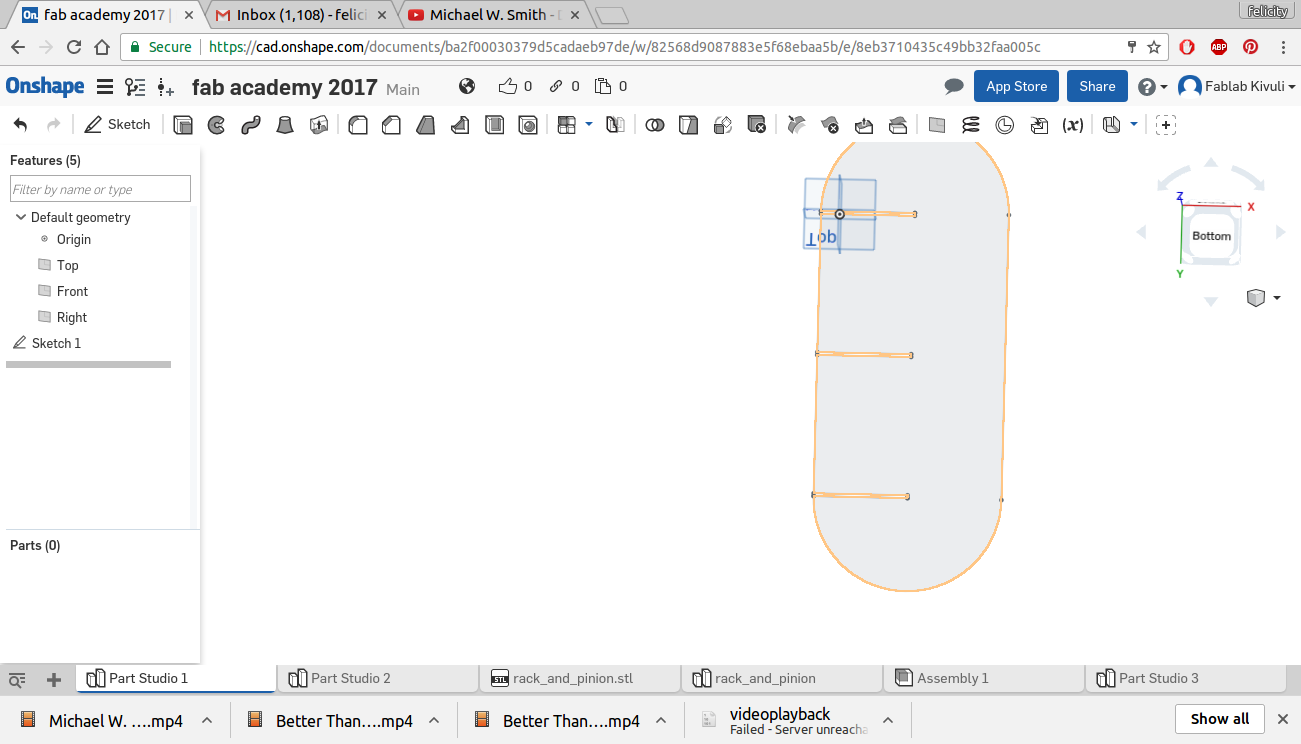Select the Extrude tool
The height and width of the screenshot is (744, 1301).
tap(183, 125)
